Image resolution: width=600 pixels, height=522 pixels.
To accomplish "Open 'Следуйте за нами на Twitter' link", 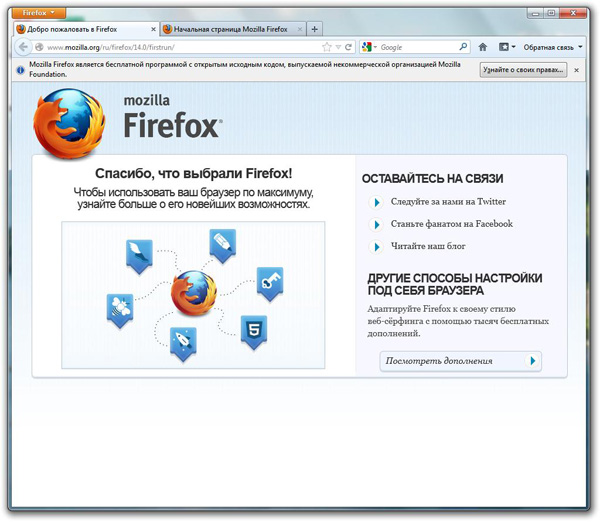I will click(x=448, y=202).
